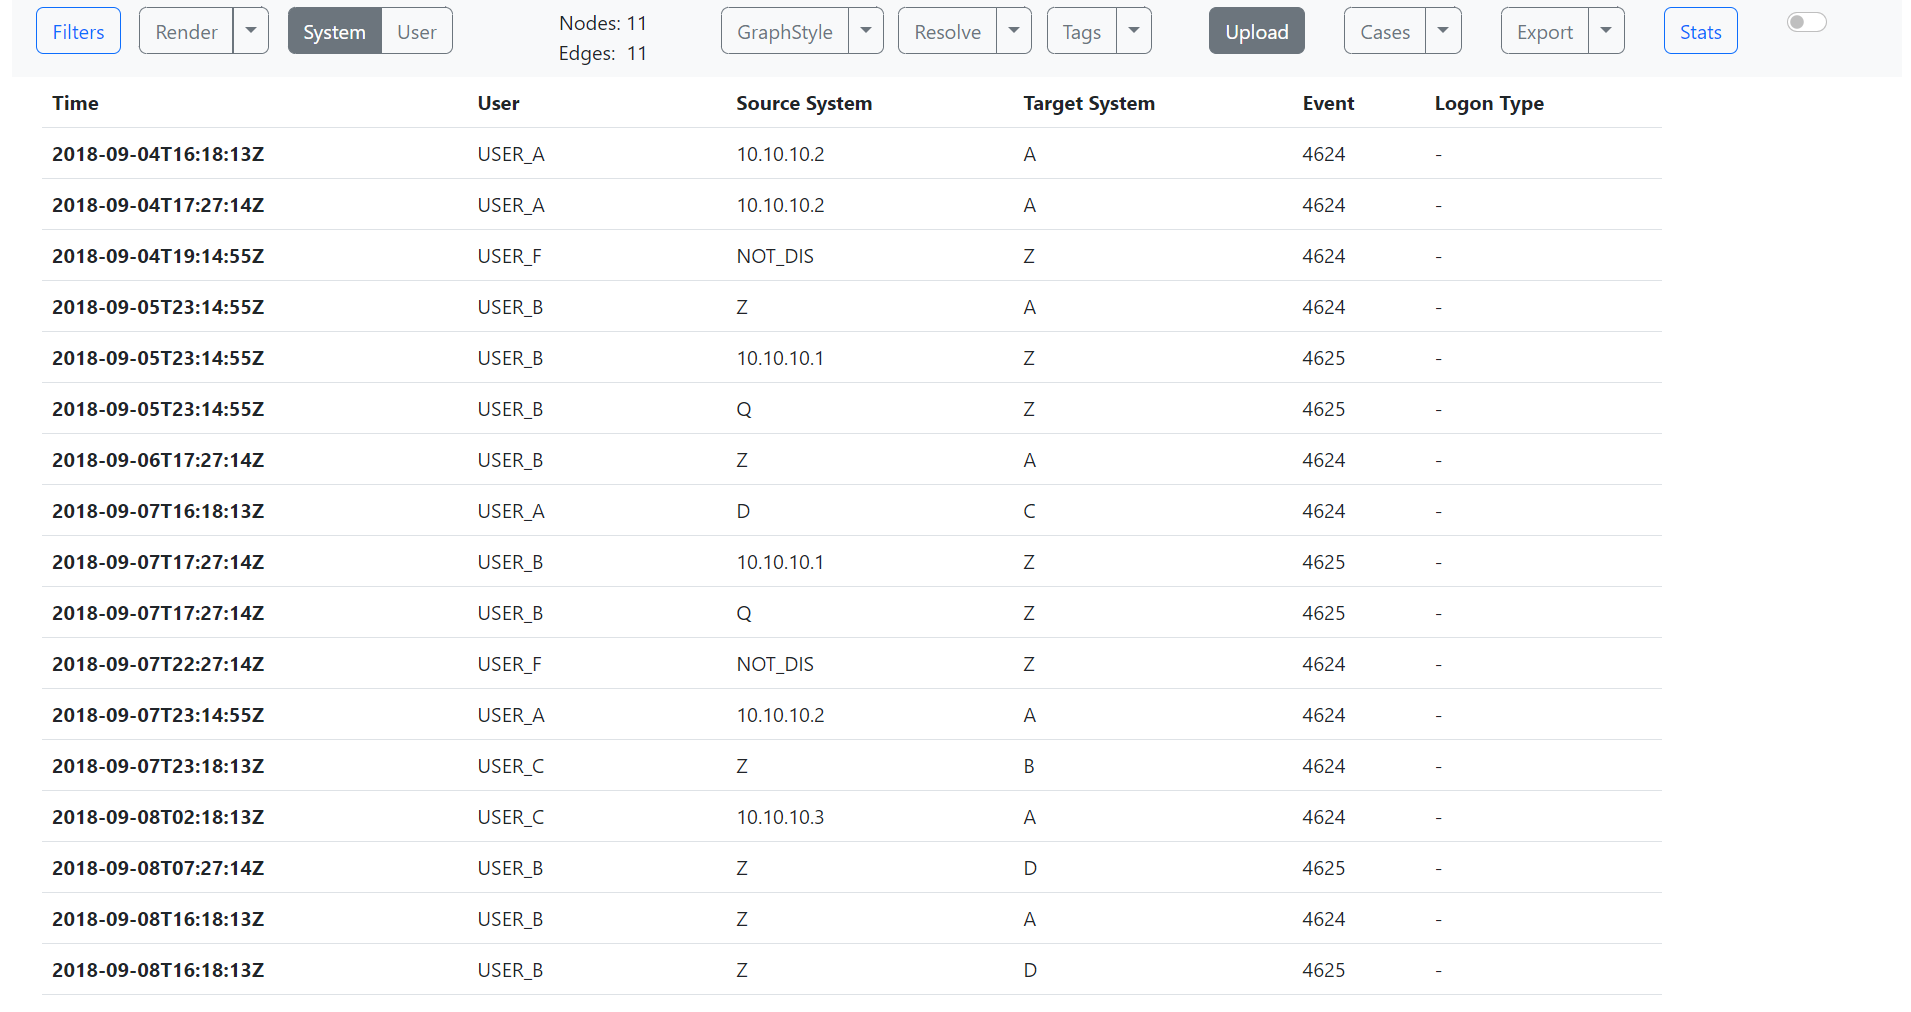Viewport: 1911px width, 1012px height.
Task: Click USER_A in the 2018-09-07T16:18:13Z row
Action: (511, 511)
